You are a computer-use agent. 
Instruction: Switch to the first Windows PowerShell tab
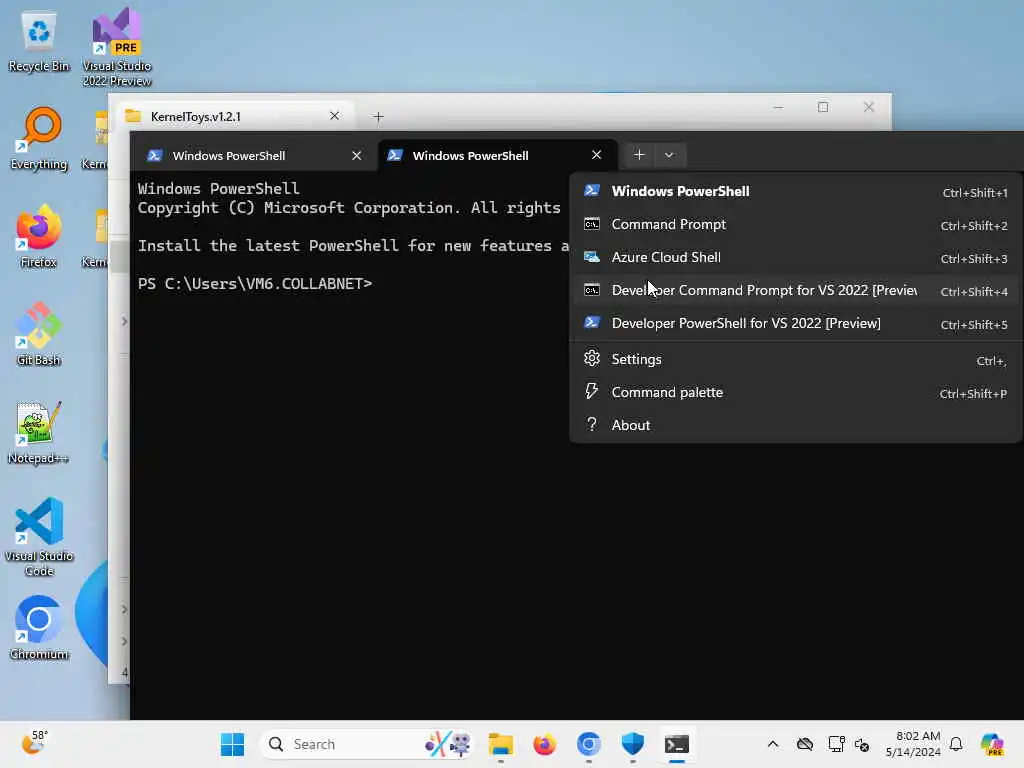pyautogui.click(x=253, y=155)
